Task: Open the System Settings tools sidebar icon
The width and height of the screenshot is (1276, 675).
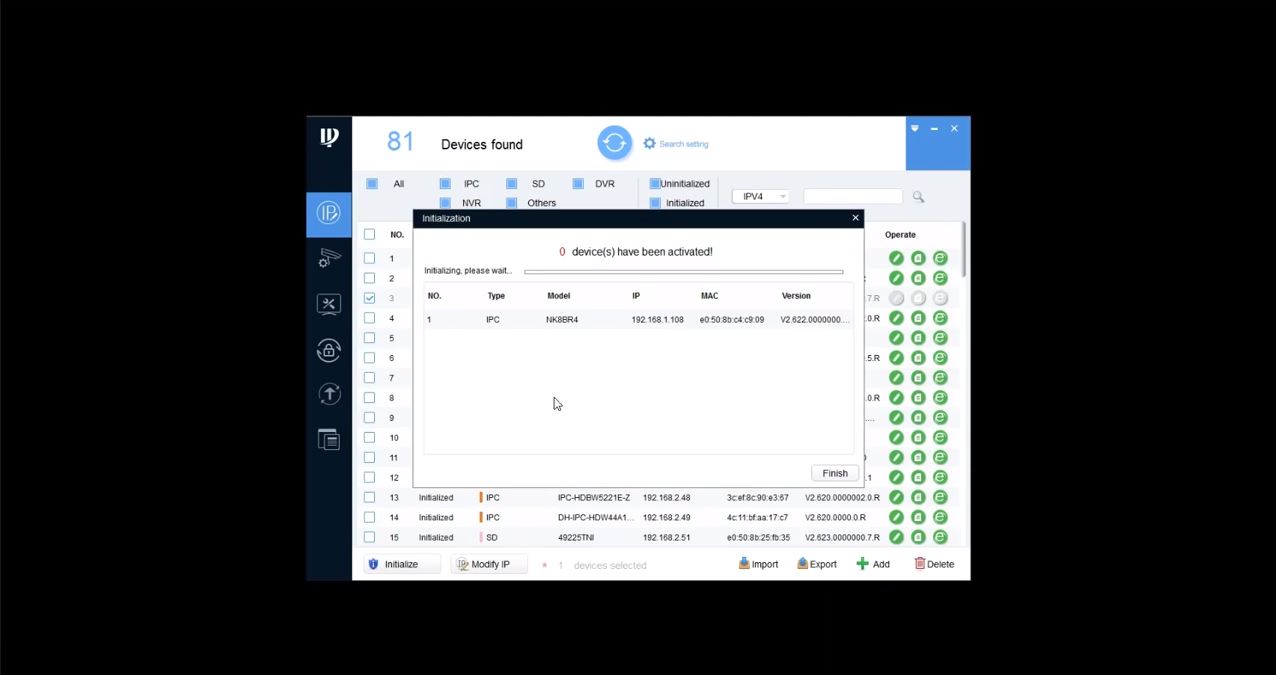Action: click(x=329, y=303)
